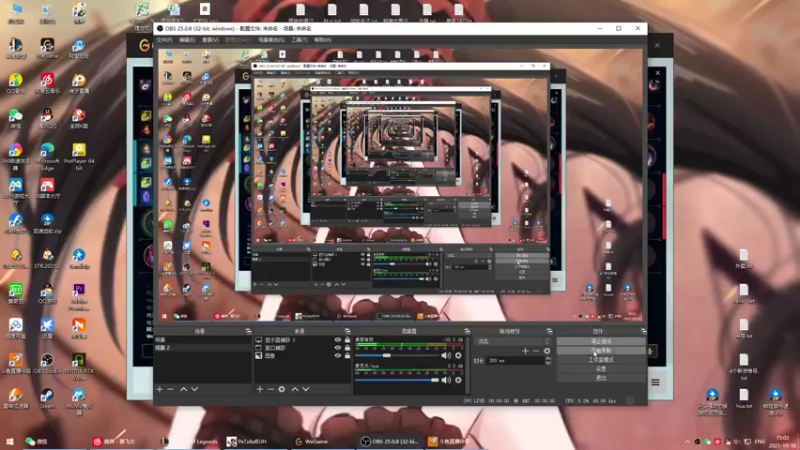The height and width of the screenshot is (450, 800).
Task: Remove the selected scene with the minus icon
Action: [170, 389]
